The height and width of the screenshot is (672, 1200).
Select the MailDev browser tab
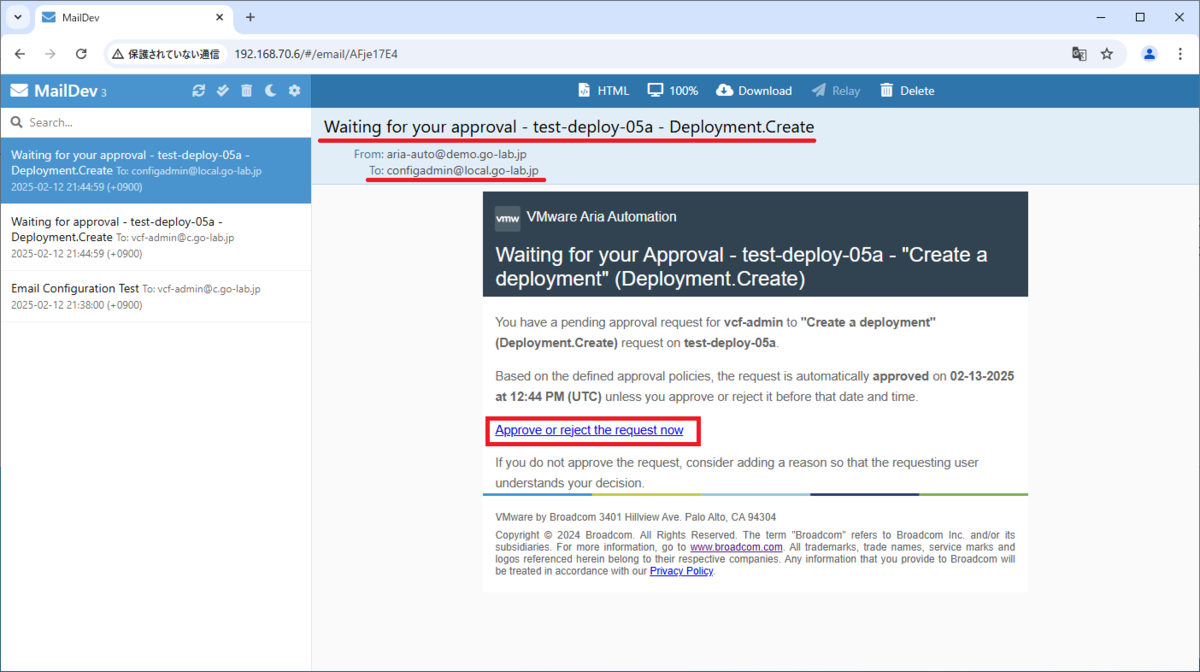133,17
